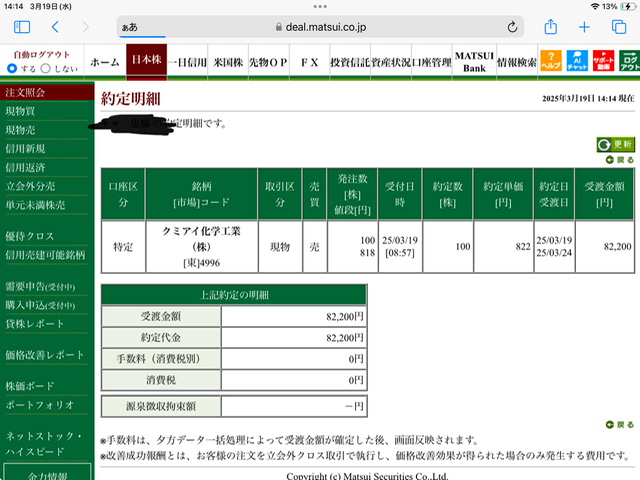Open 信用売建可能銘柄 sidebar link
This screenshot has height=480, width=640.
click(45, 255)
